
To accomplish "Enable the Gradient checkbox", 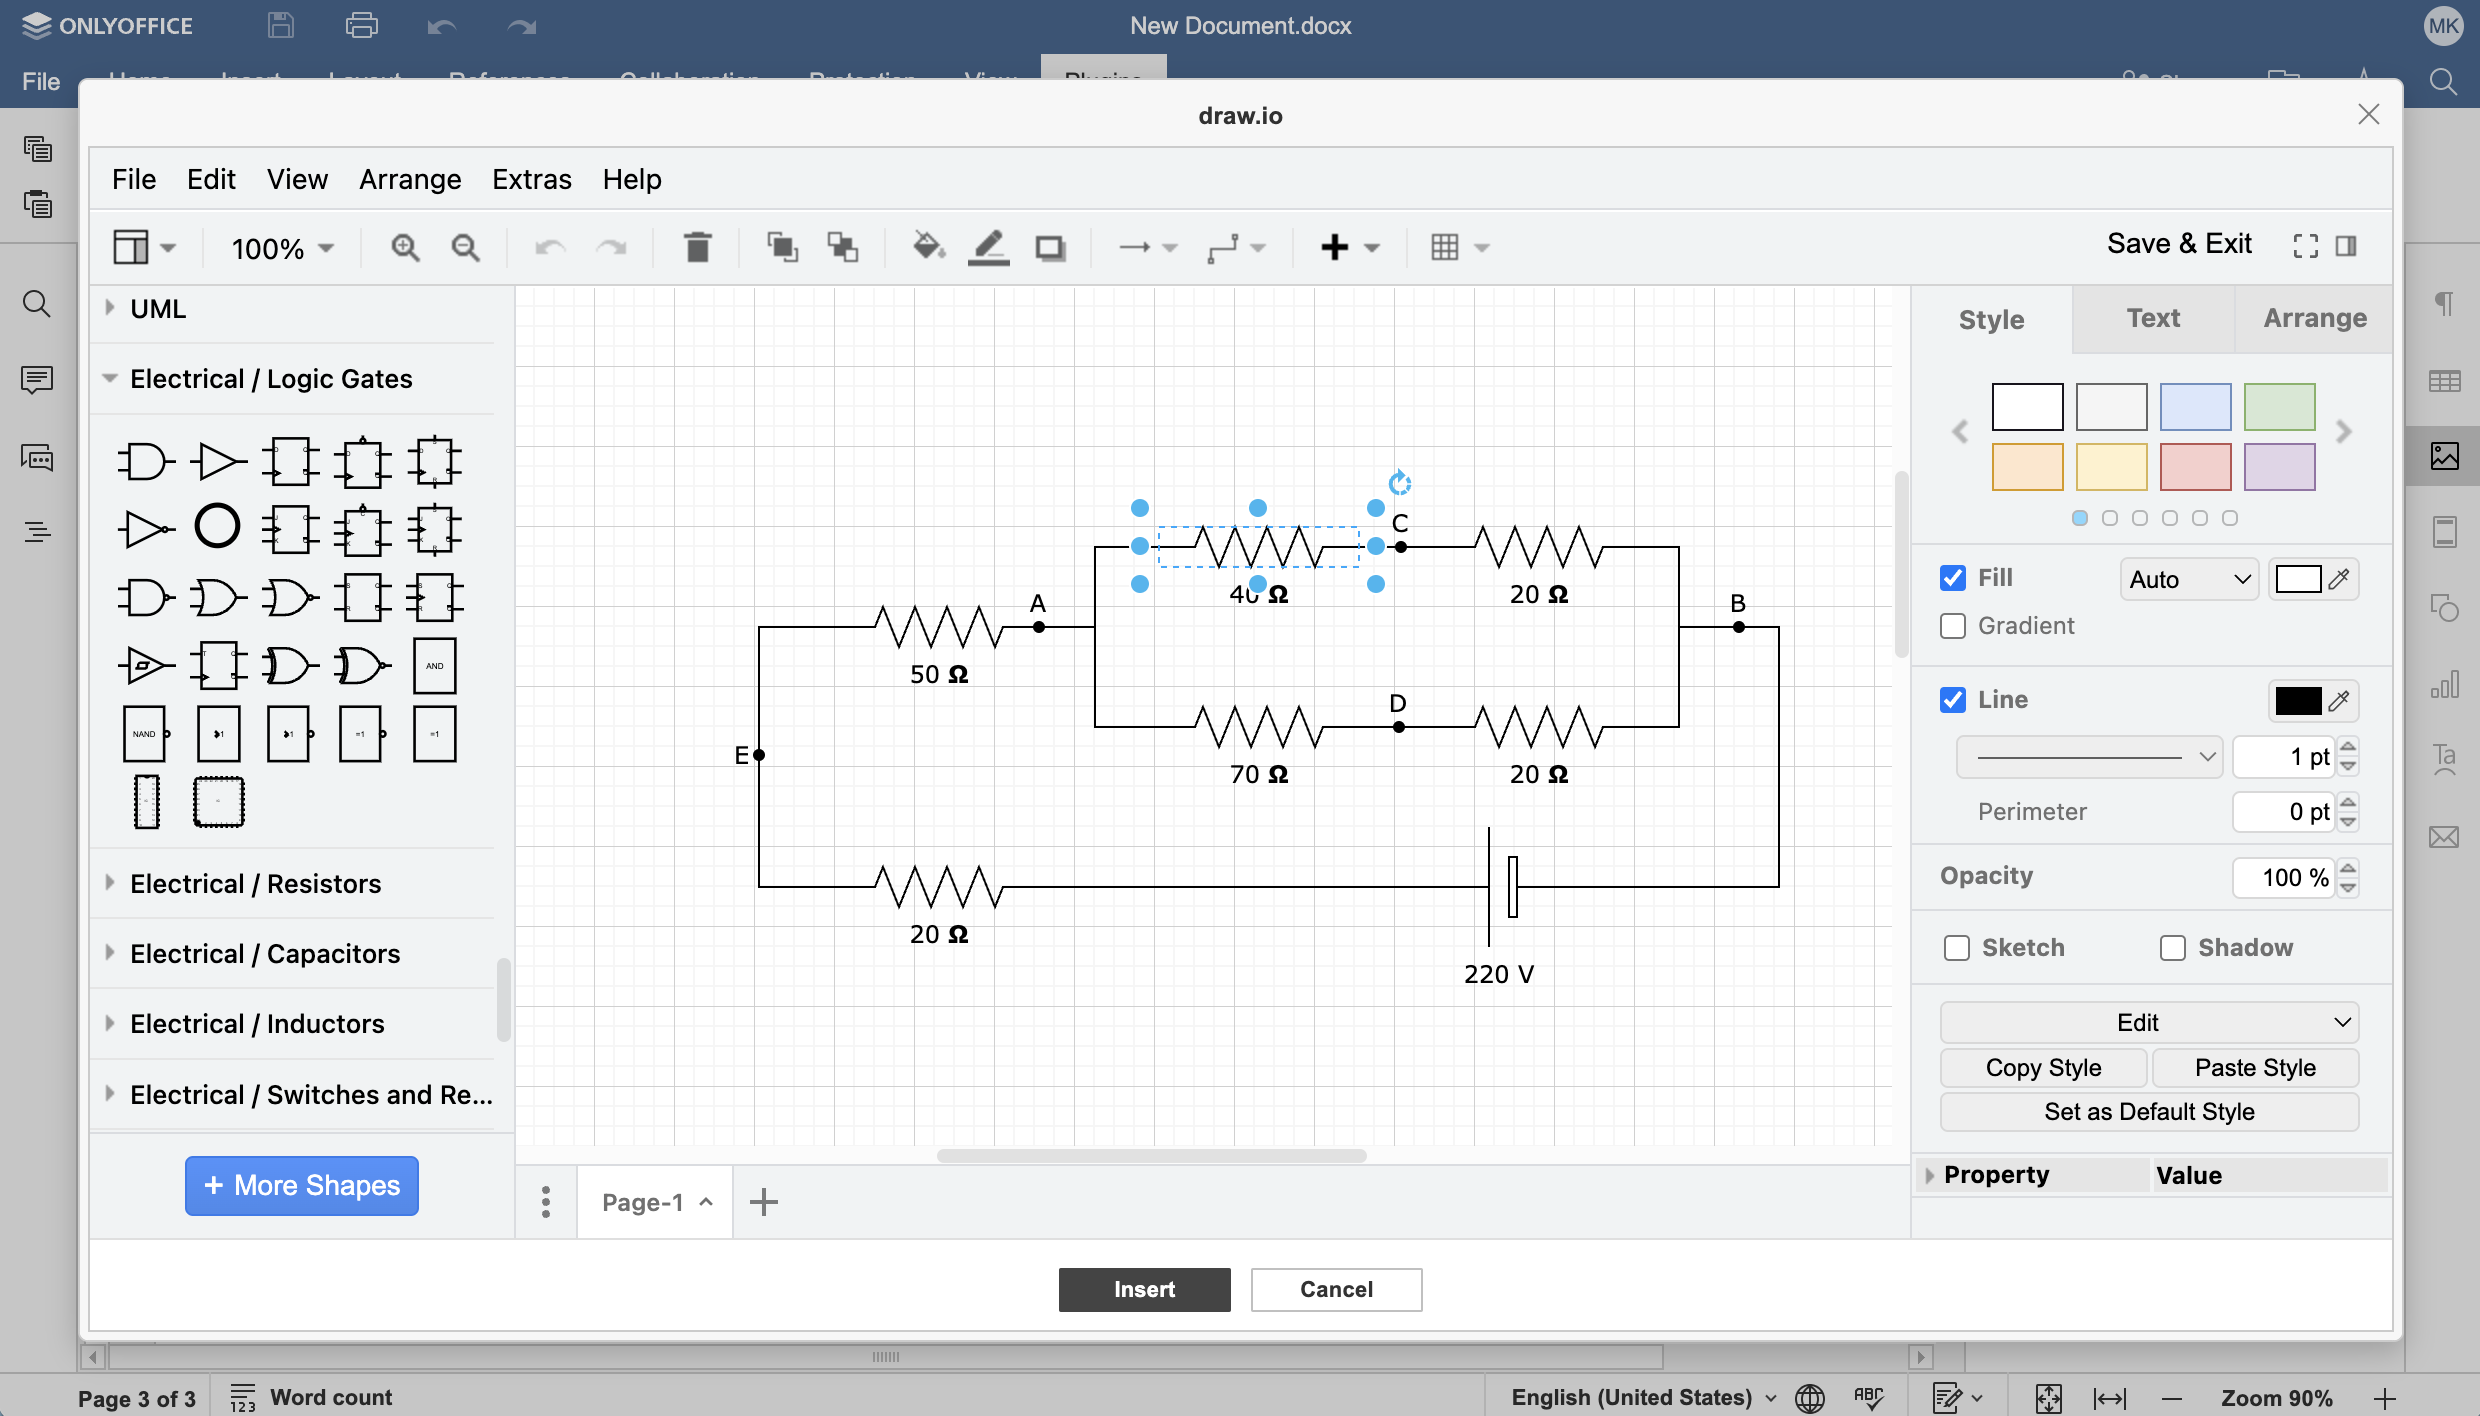I will point(1953,626).
